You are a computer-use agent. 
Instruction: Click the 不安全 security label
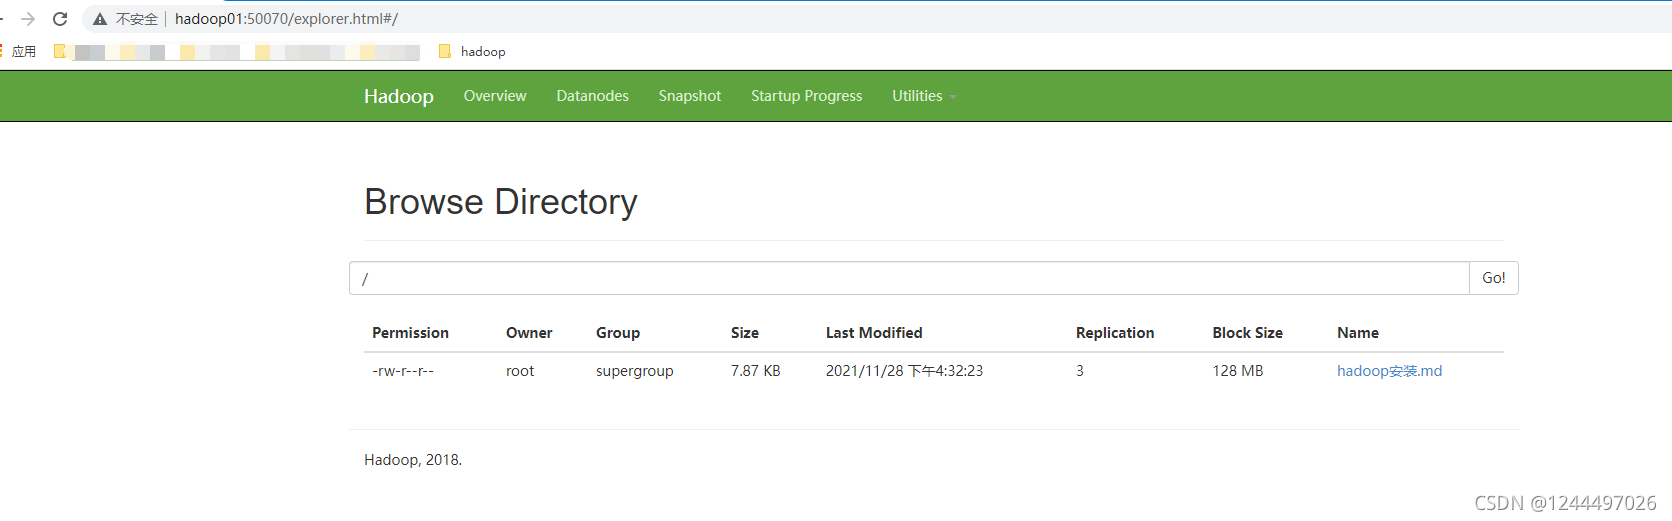click(137, 19)
